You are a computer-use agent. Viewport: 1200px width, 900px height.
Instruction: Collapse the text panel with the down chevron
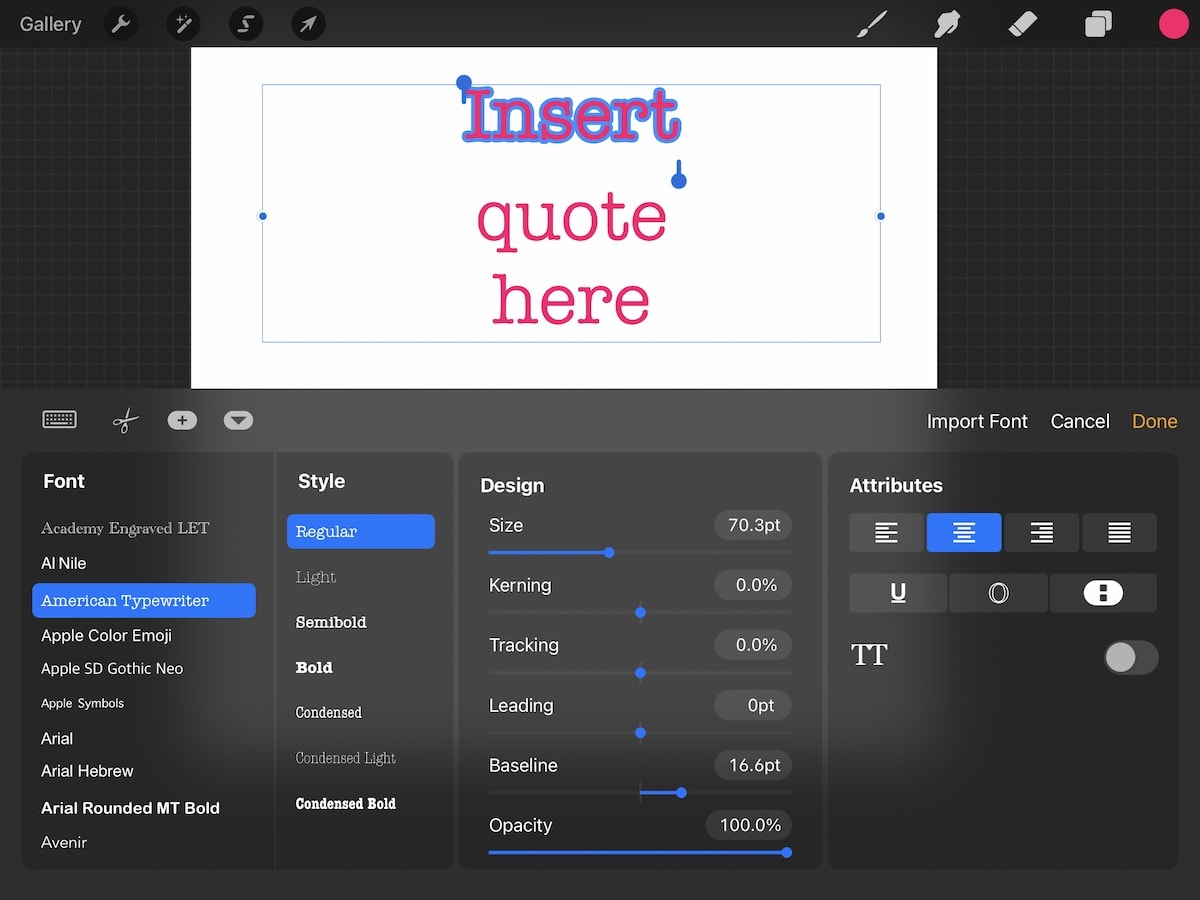coord(238,420)
